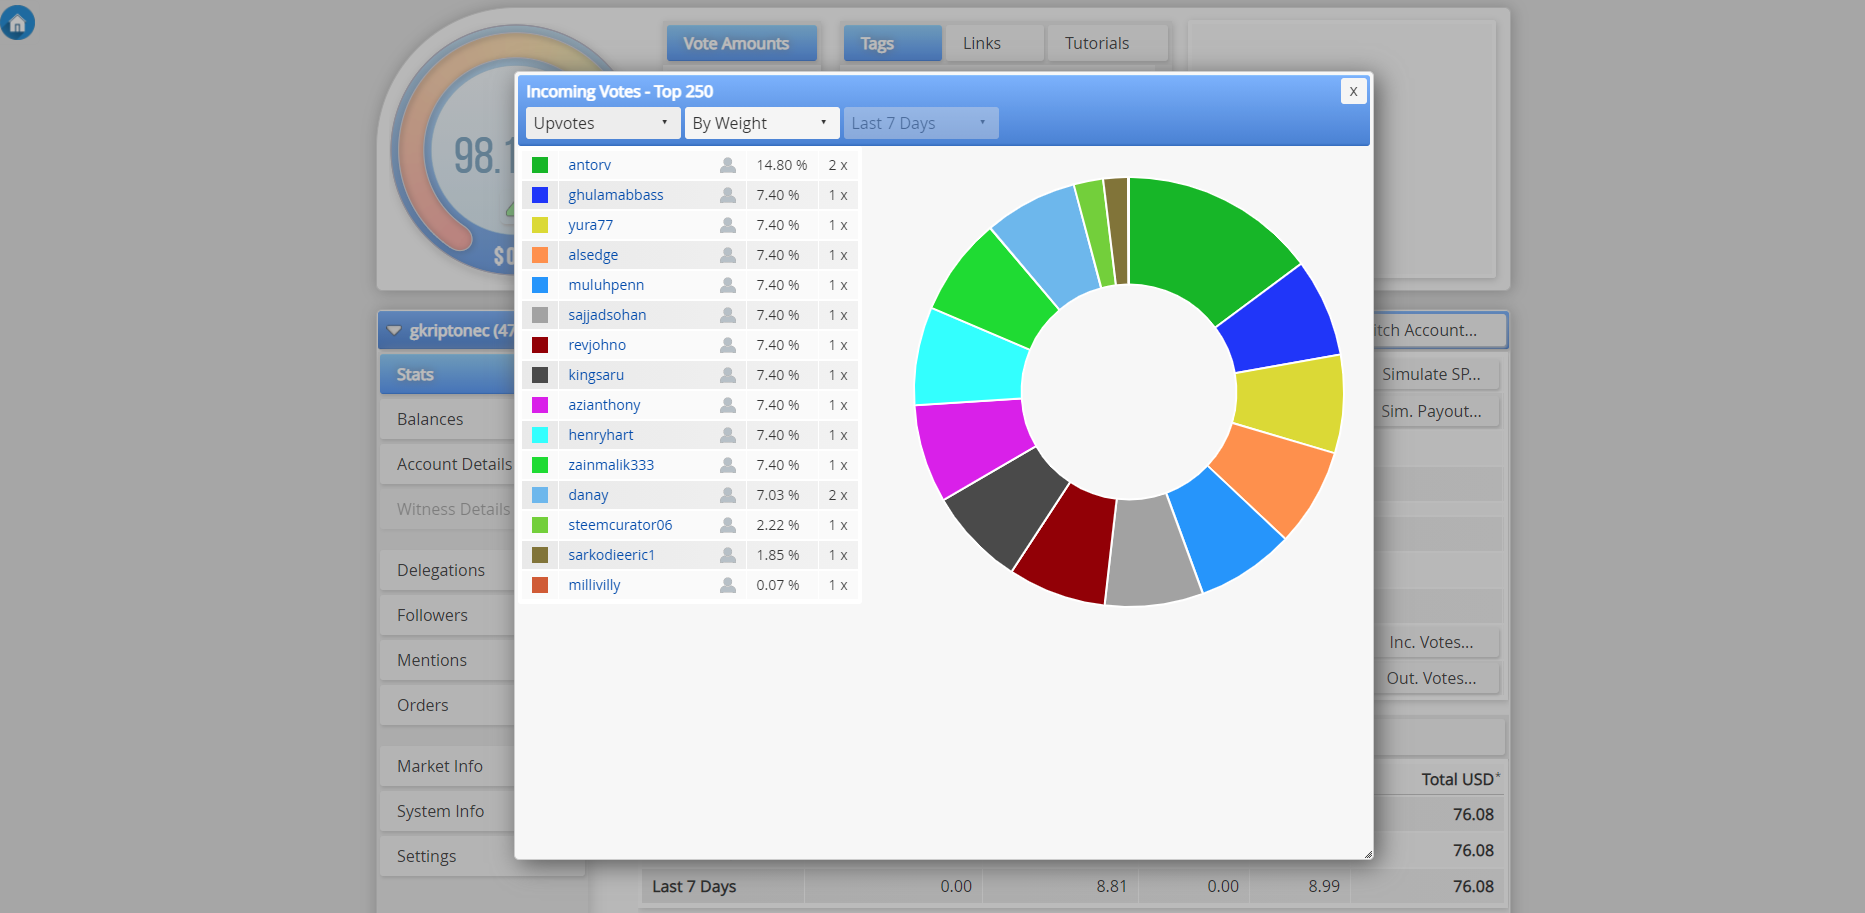
Task: Click the Inc. Votes... button
Action: (x=1437, y=642)
